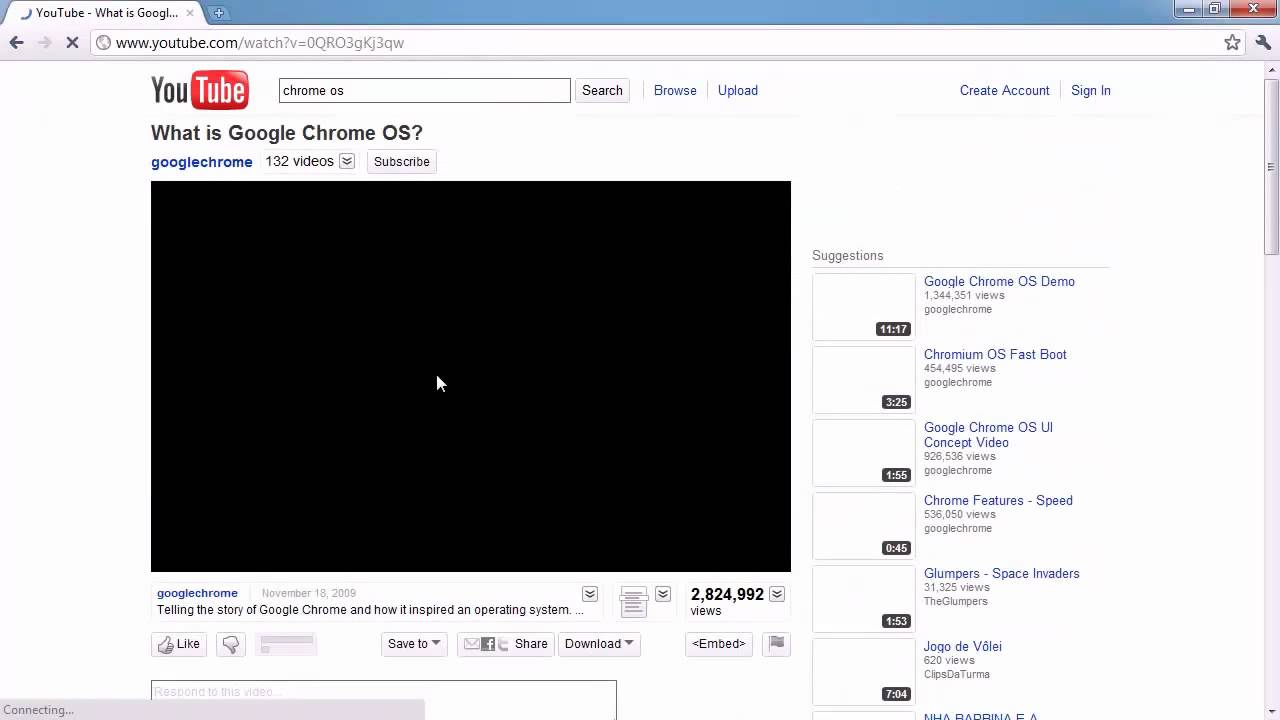The image size is (1280, 720).
Task: Click the browser address bar URL
Action: pos(260,43)
